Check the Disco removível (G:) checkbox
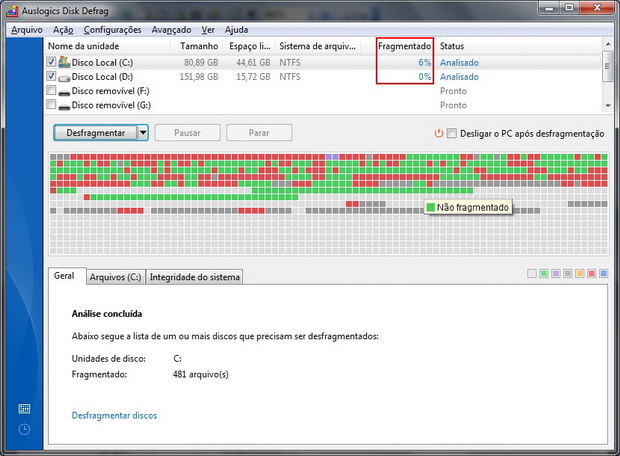This screenshot has height=456, width=620. 51,104
